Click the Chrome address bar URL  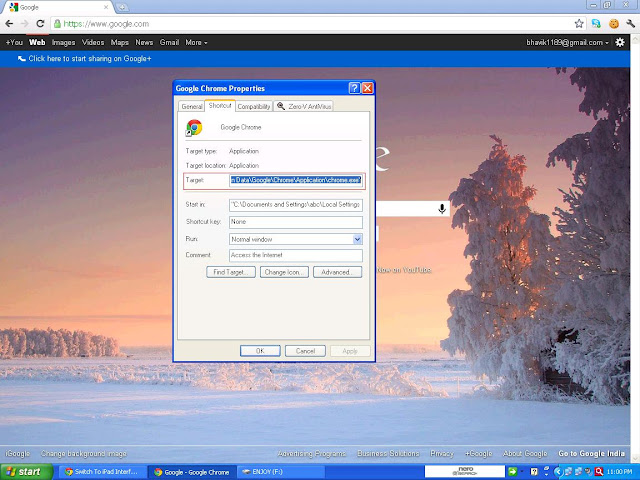pyautogui.click(x=106, y=24)
